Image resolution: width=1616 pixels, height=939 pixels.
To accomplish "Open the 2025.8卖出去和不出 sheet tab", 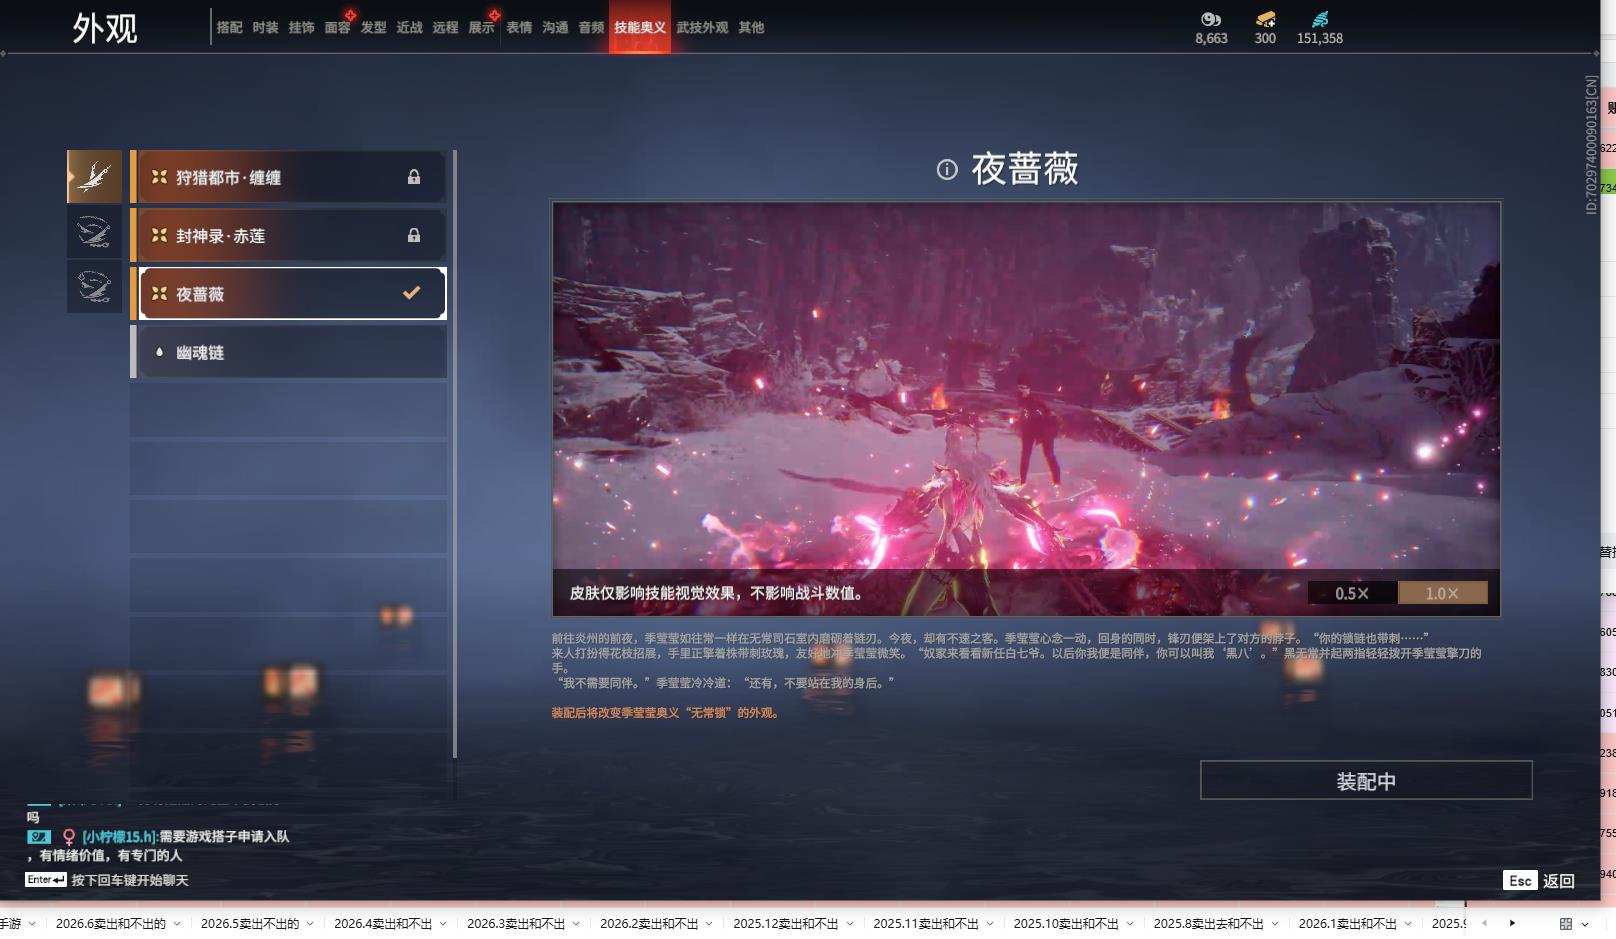I will [1208, 924].
